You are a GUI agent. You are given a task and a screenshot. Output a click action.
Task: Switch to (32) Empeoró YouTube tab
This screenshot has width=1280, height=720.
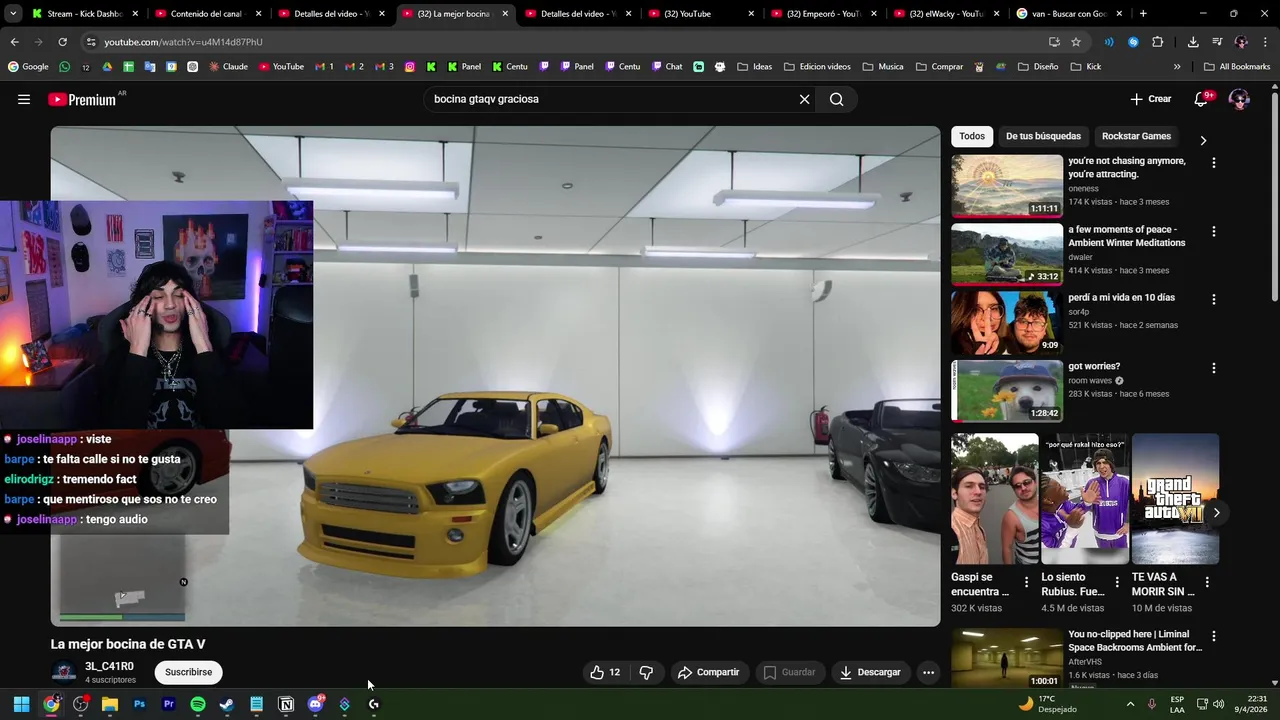click(824, 14)
